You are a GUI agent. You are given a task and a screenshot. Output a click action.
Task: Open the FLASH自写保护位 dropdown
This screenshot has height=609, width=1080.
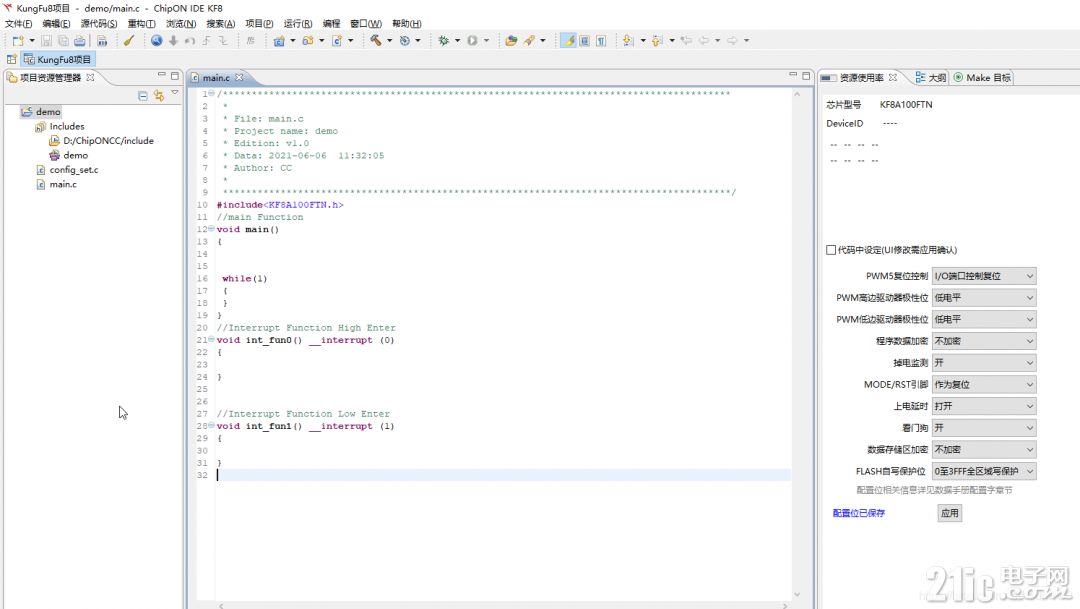(984, 471)
